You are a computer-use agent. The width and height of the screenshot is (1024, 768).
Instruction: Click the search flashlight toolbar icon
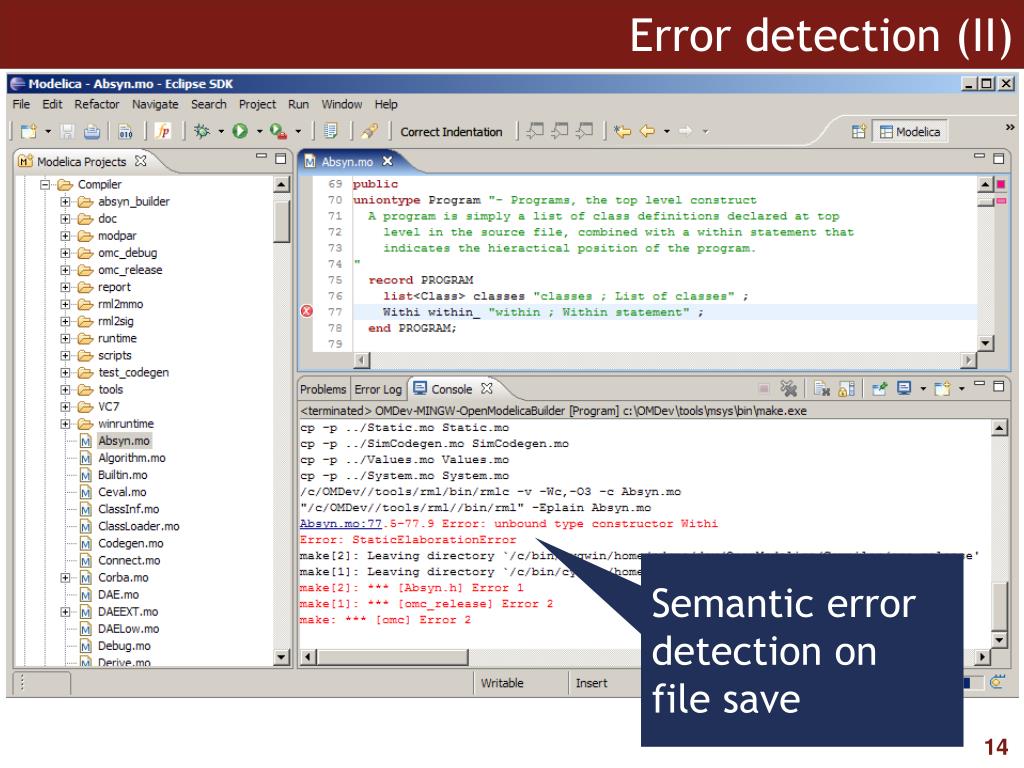(x=370, y=131)
